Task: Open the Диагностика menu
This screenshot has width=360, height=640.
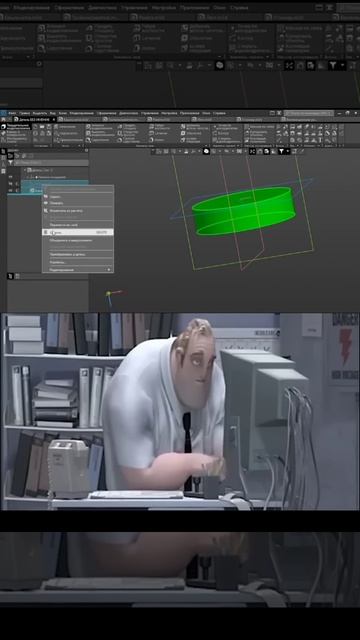Action: pos(129,113)
